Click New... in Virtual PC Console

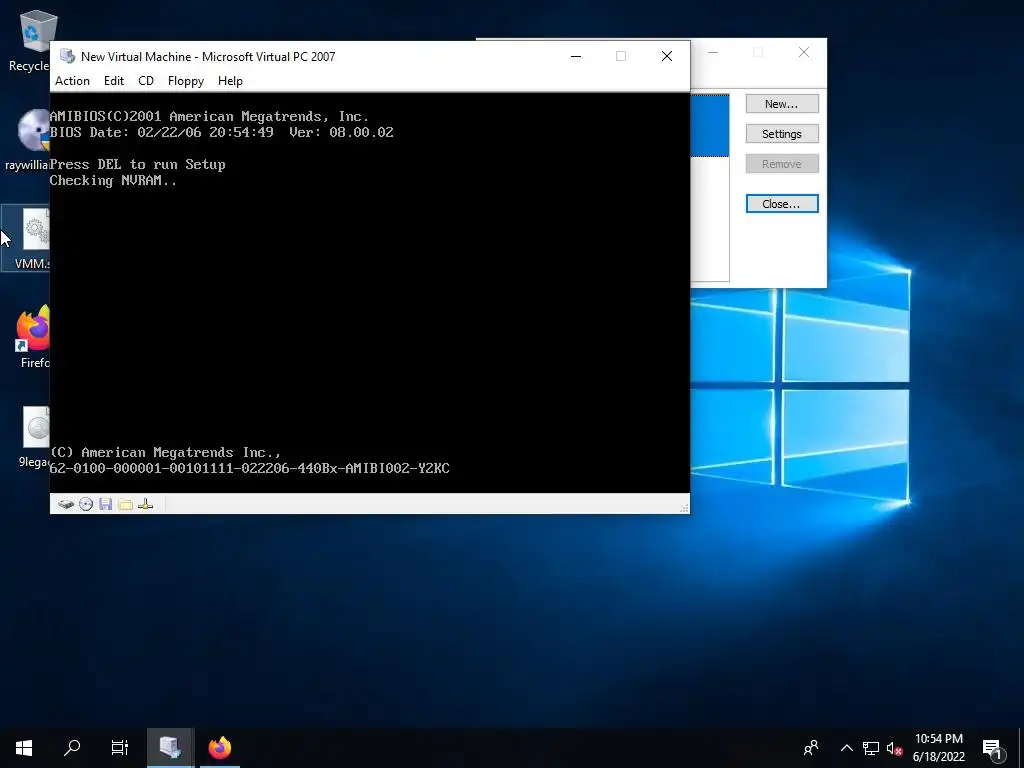pyautogui.click(x=782, y=104)
